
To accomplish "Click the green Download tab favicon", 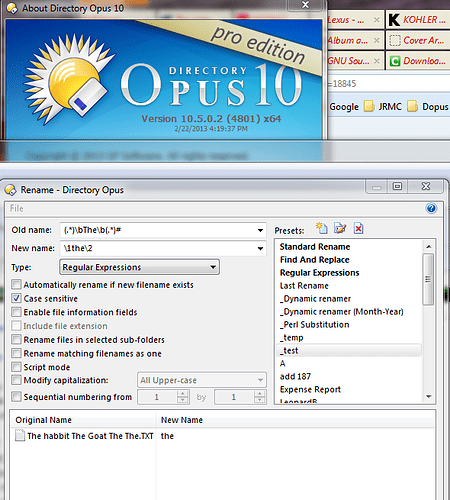I will [395, 61].
